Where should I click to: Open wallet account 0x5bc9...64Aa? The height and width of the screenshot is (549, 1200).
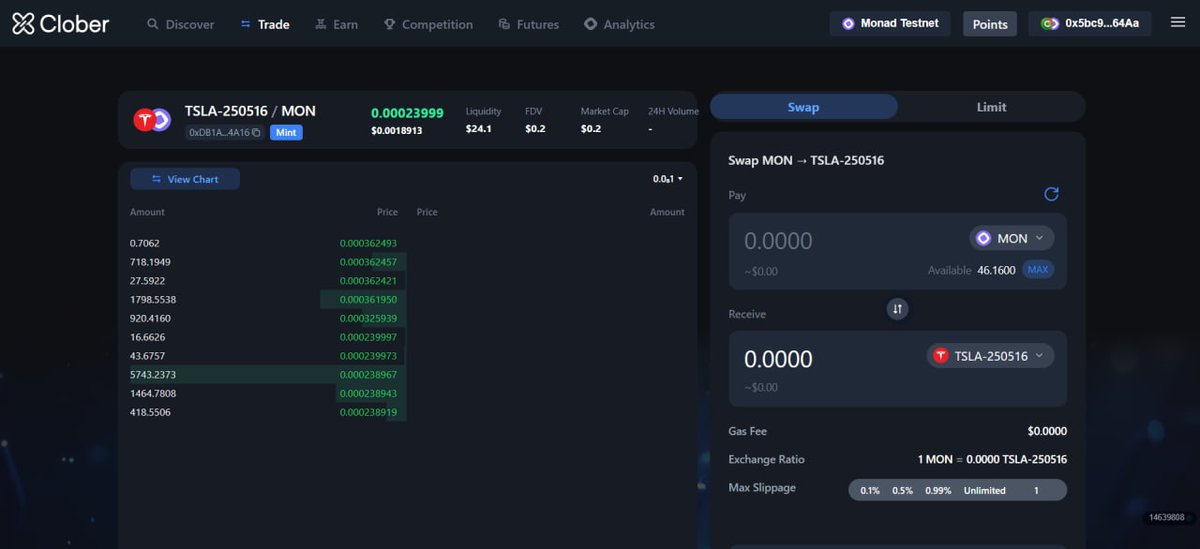(1089, 23)
